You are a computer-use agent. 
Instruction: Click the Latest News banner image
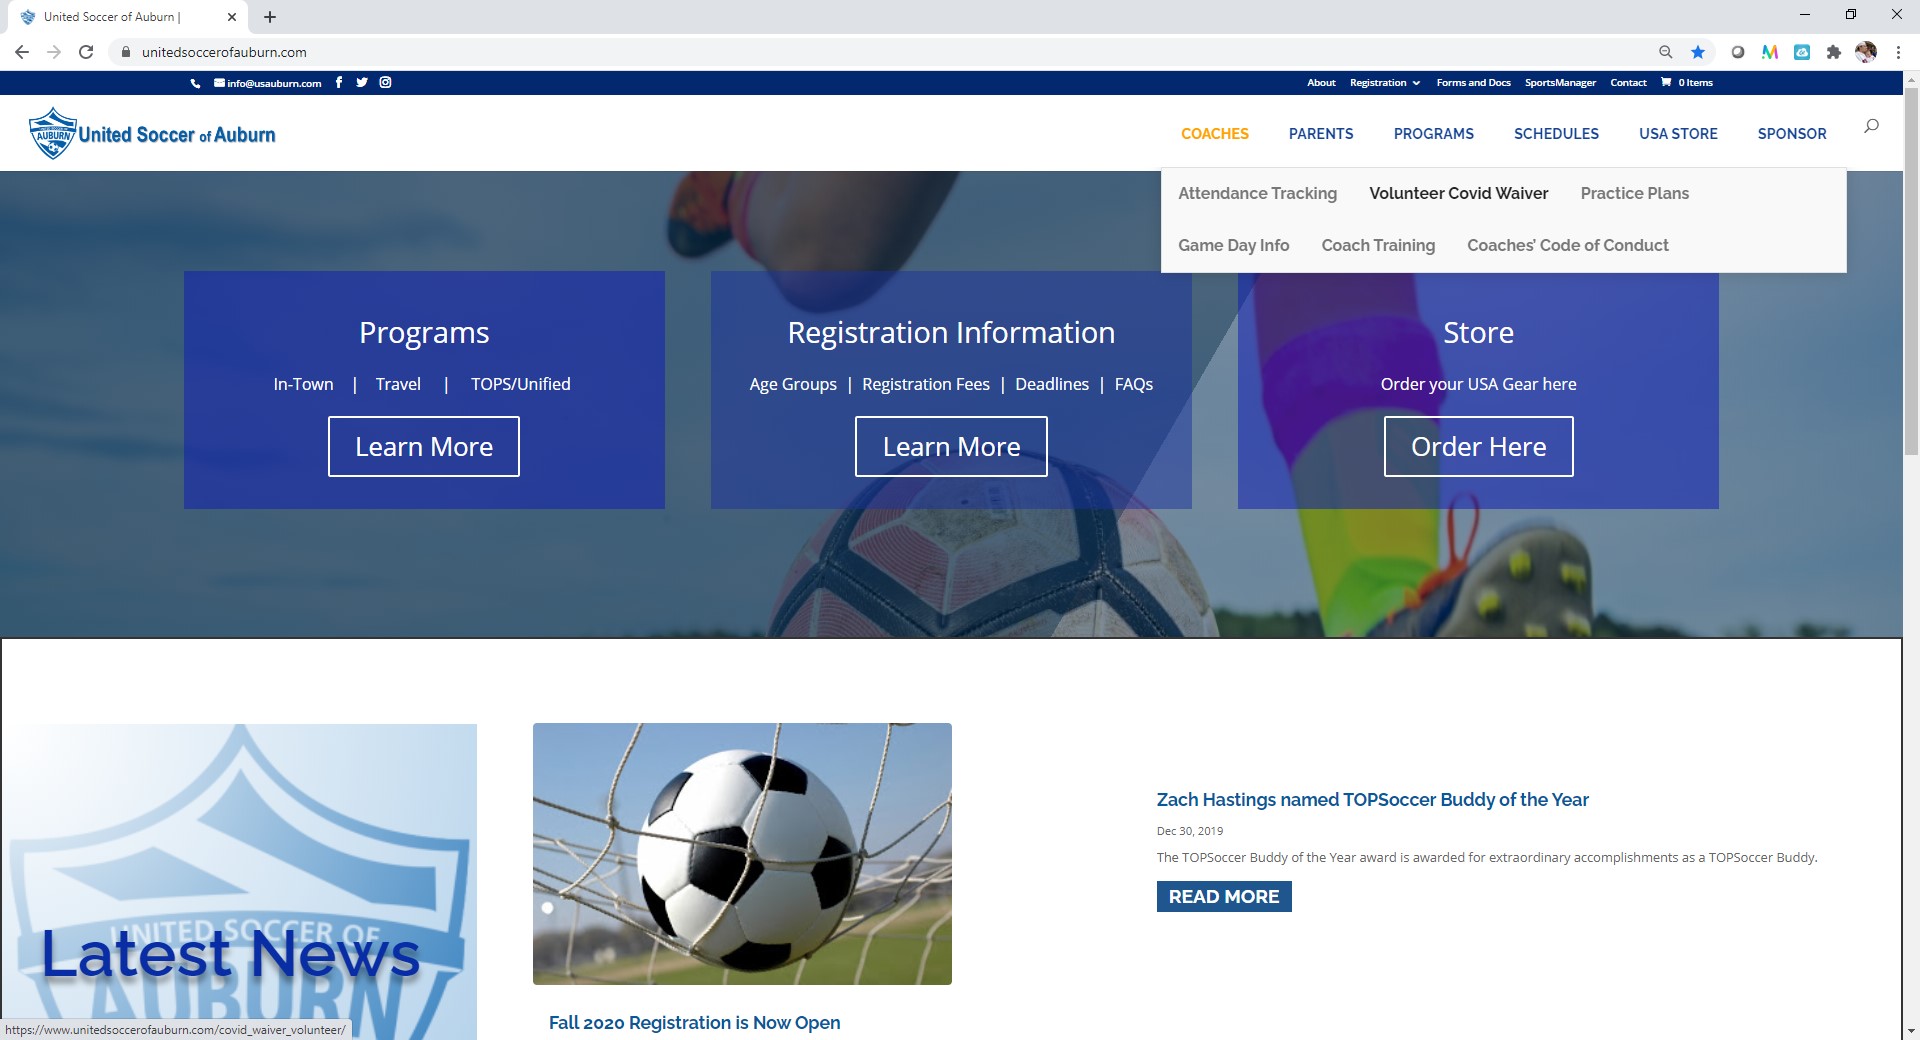tap(238, 881)
